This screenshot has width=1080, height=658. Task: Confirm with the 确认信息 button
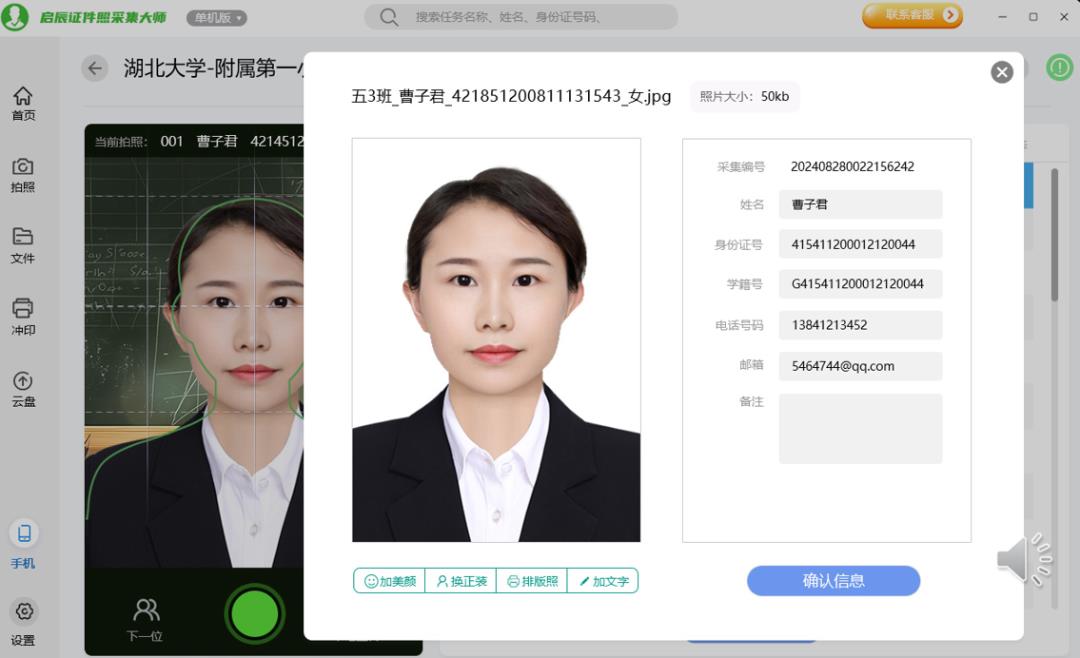click(833, 581)
